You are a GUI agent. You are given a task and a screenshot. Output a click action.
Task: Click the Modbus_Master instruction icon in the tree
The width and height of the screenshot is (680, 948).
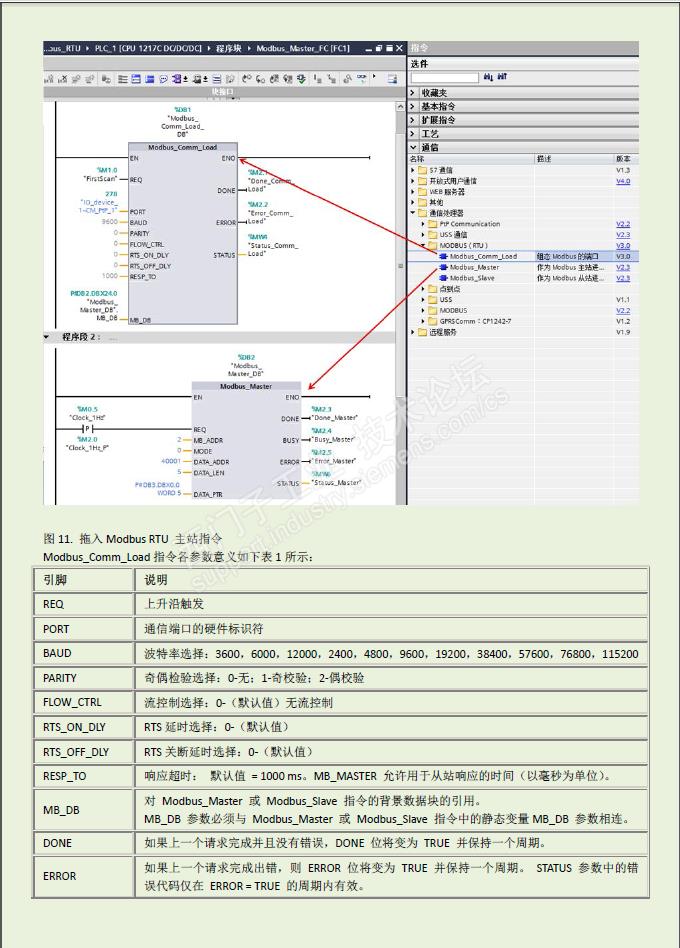pyautogui.click(x=444, y=267)
